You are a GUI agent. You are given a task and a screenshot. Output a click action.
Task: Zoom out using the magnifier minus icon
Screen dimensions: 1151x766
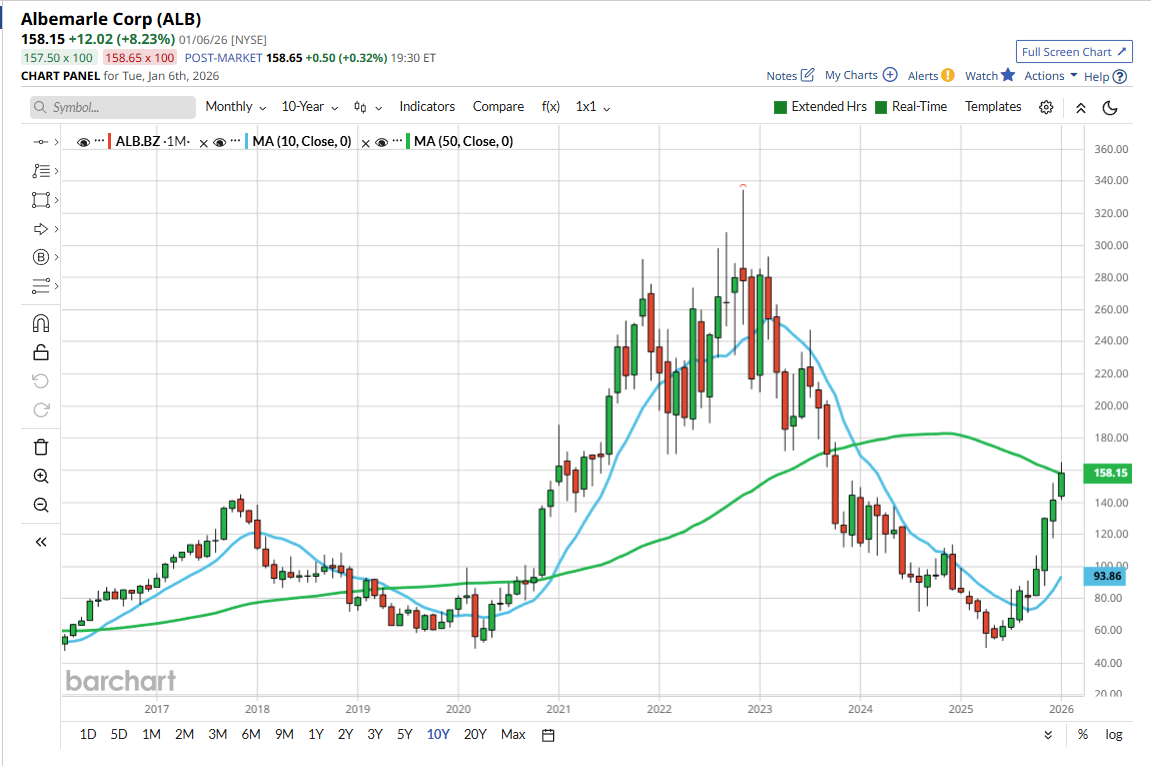pos(41,505)
